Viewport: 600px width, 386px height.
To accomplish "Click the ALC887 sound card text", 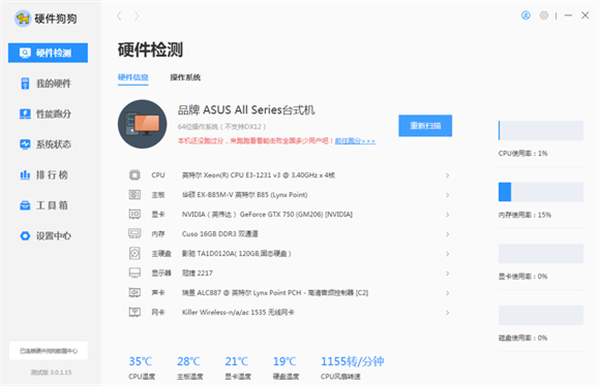I will [275, 293].
